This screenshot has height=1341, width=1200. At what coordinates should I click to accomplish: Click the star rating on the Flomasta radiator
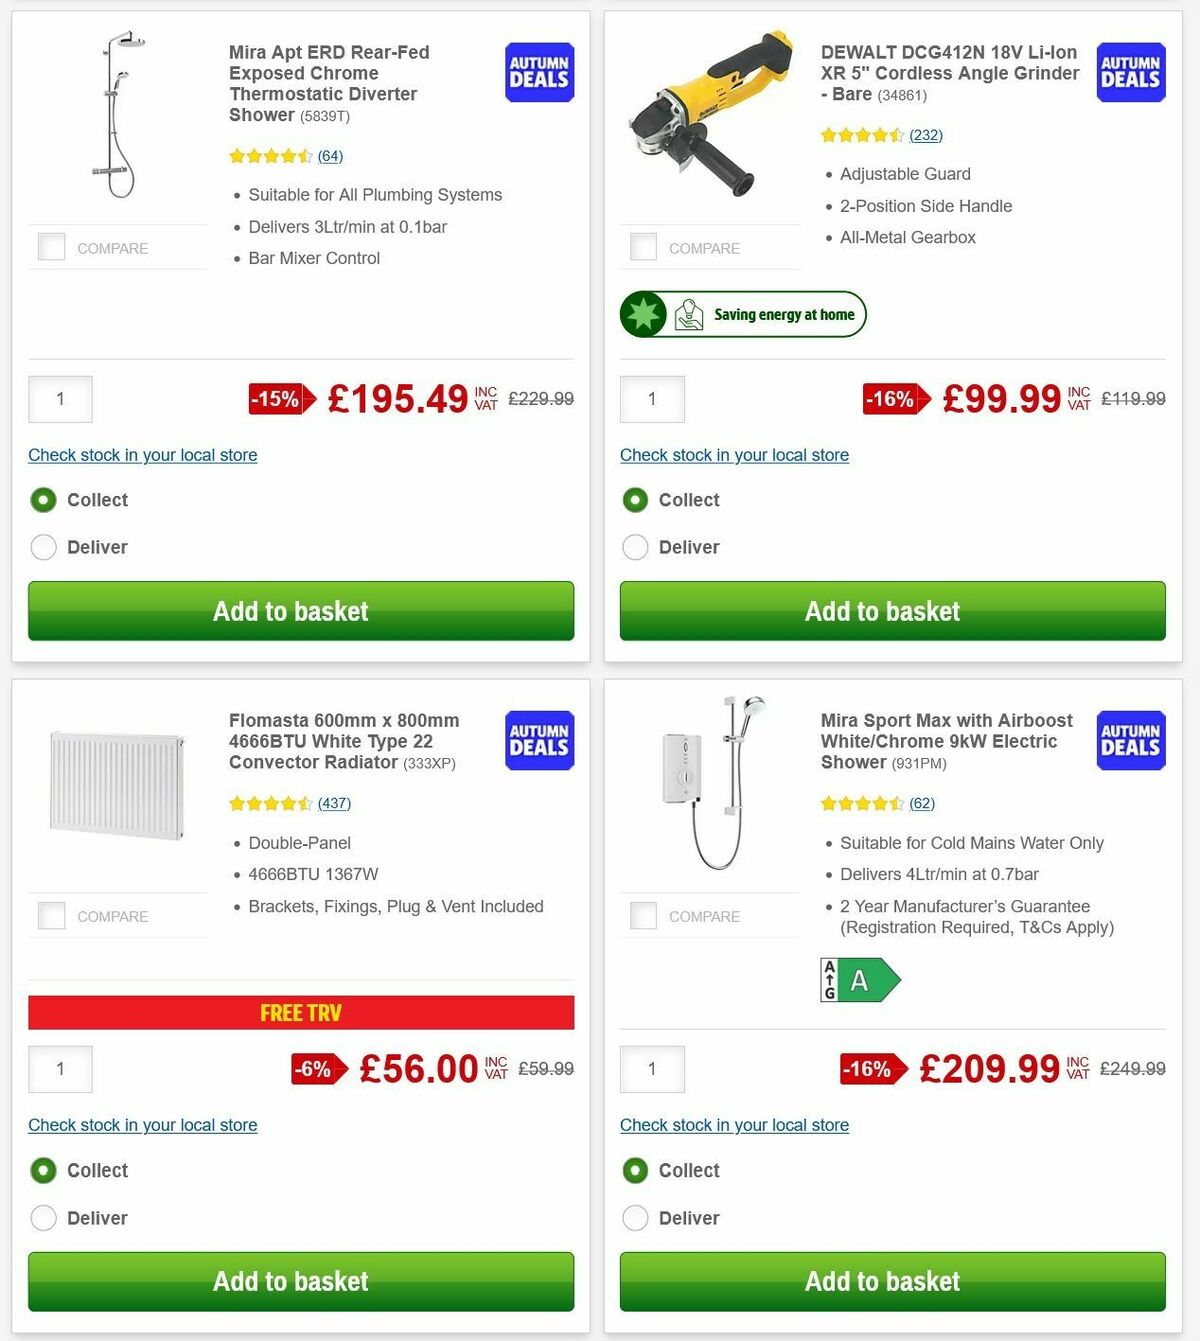tap(270, 803)
